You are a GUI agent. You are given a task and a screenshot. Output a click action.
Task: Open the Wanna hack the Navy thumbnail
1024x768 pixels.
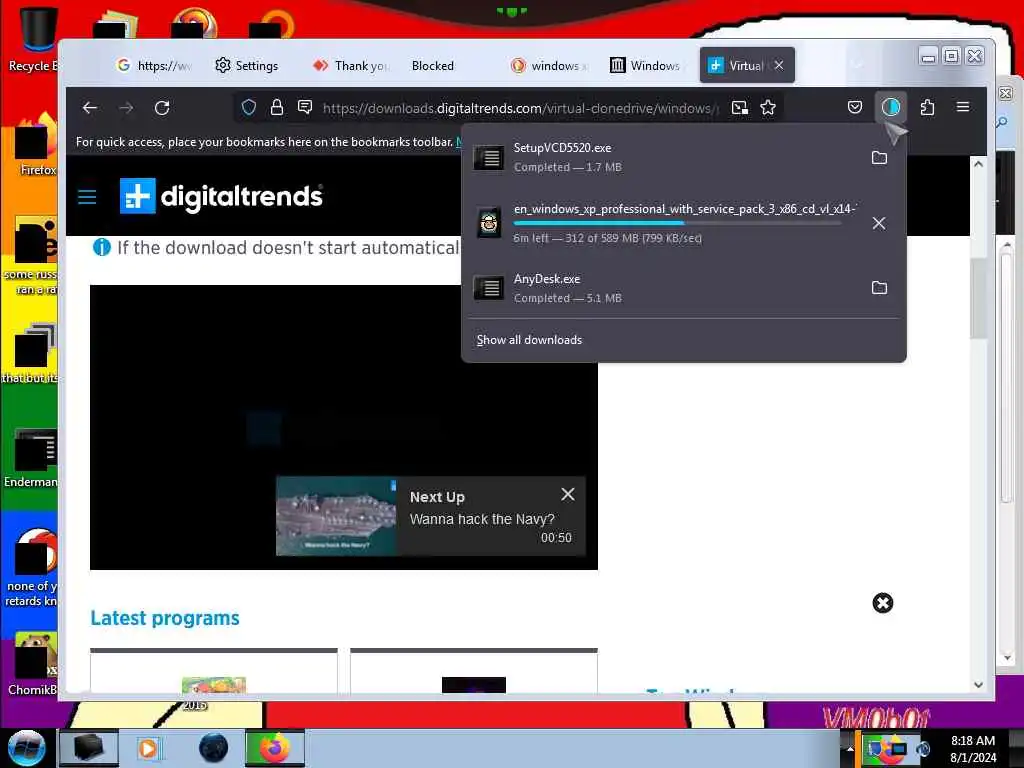[336, 516]
